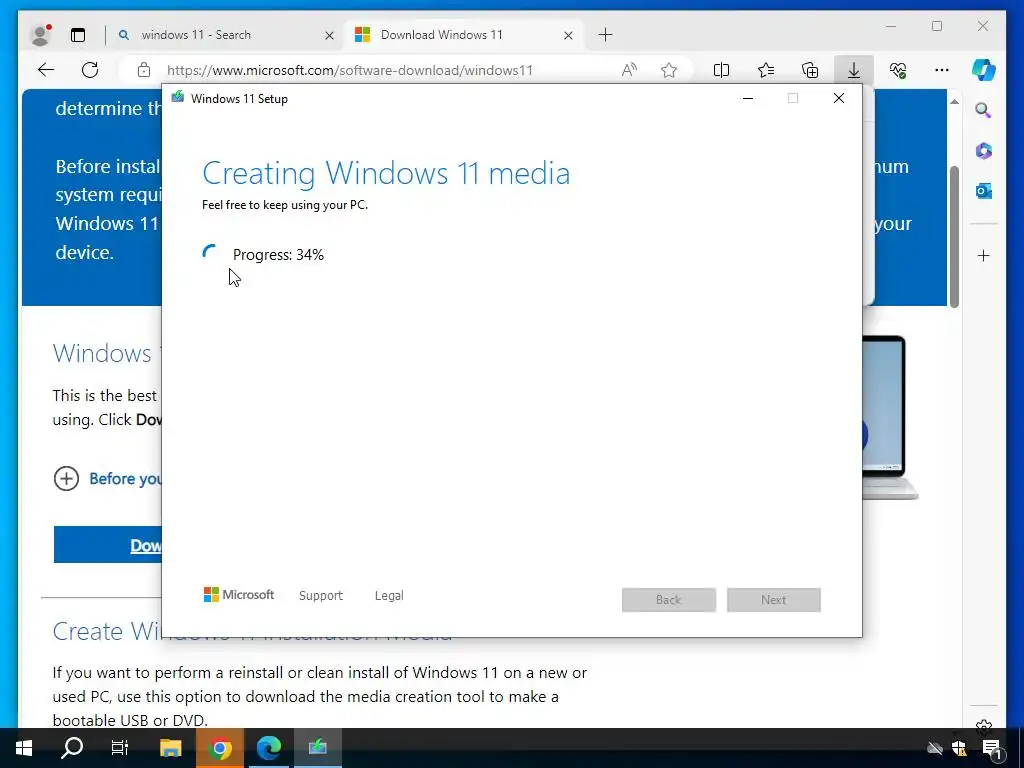Viewport: 1024px width, 768px height.
Task: View site information lock icon
Action: (x=144, y=70)
